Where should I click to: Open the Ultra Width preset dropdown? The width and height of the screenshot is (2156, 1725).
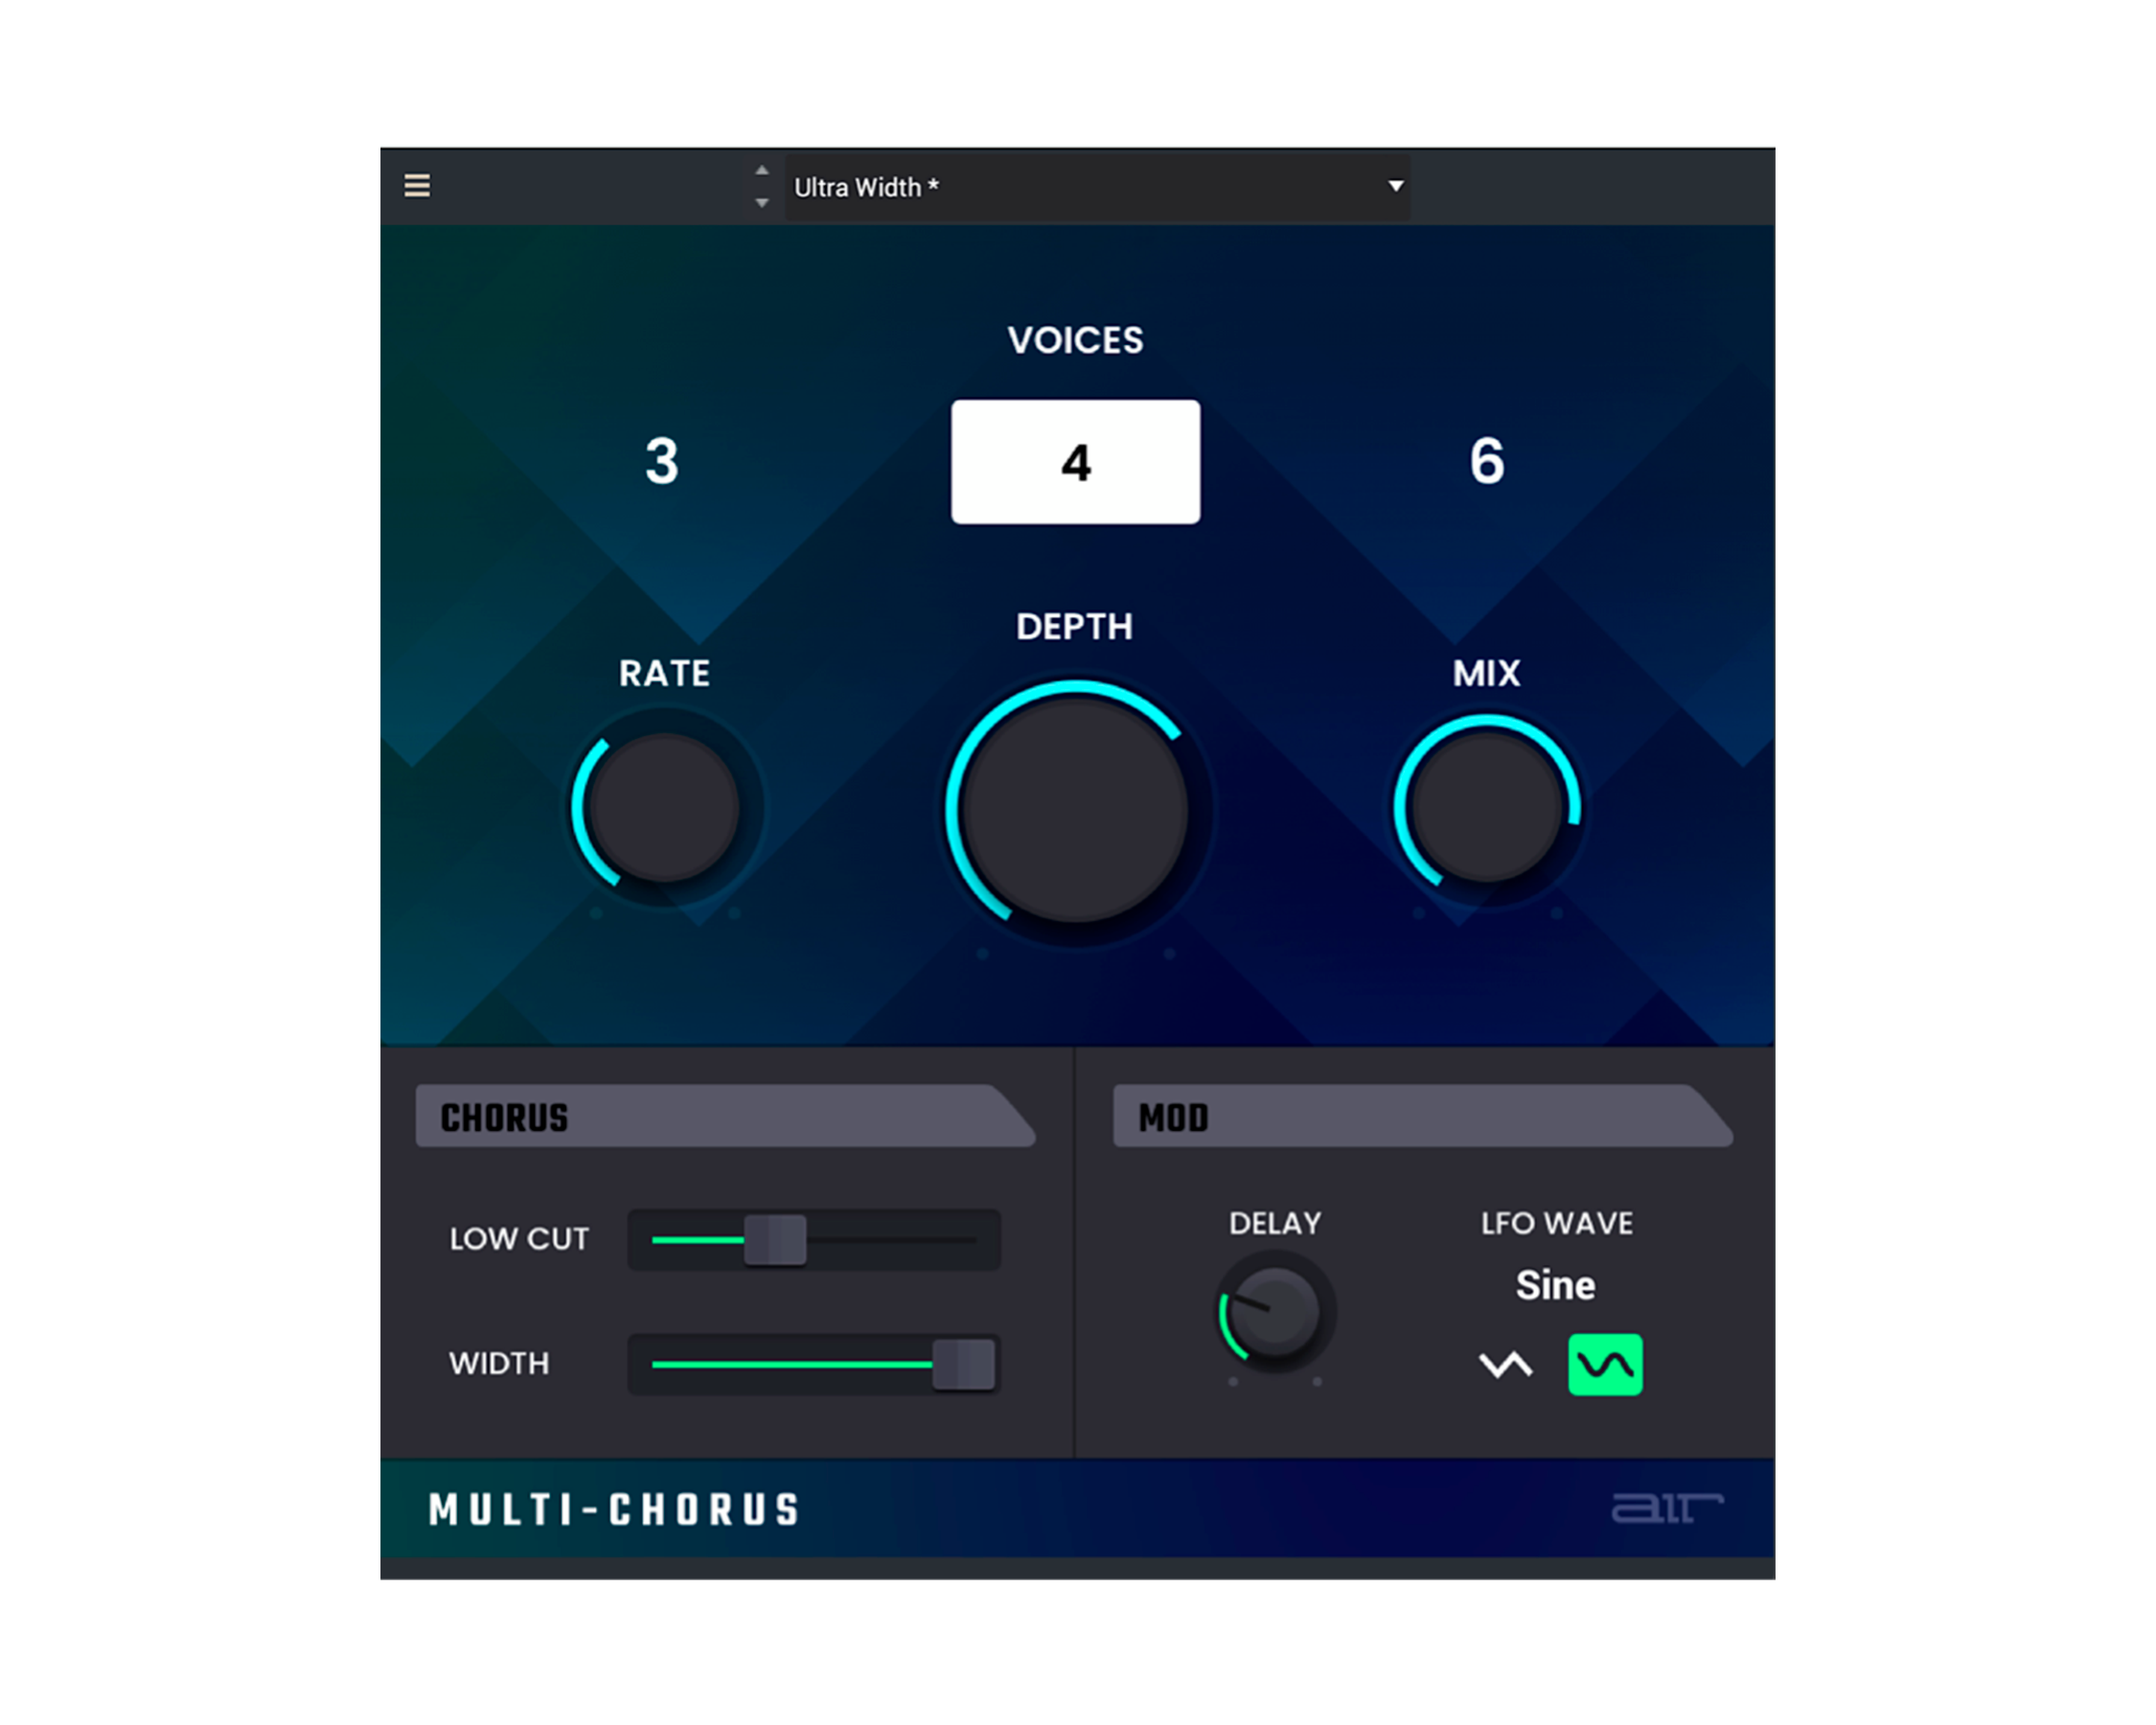(1098, 187)
